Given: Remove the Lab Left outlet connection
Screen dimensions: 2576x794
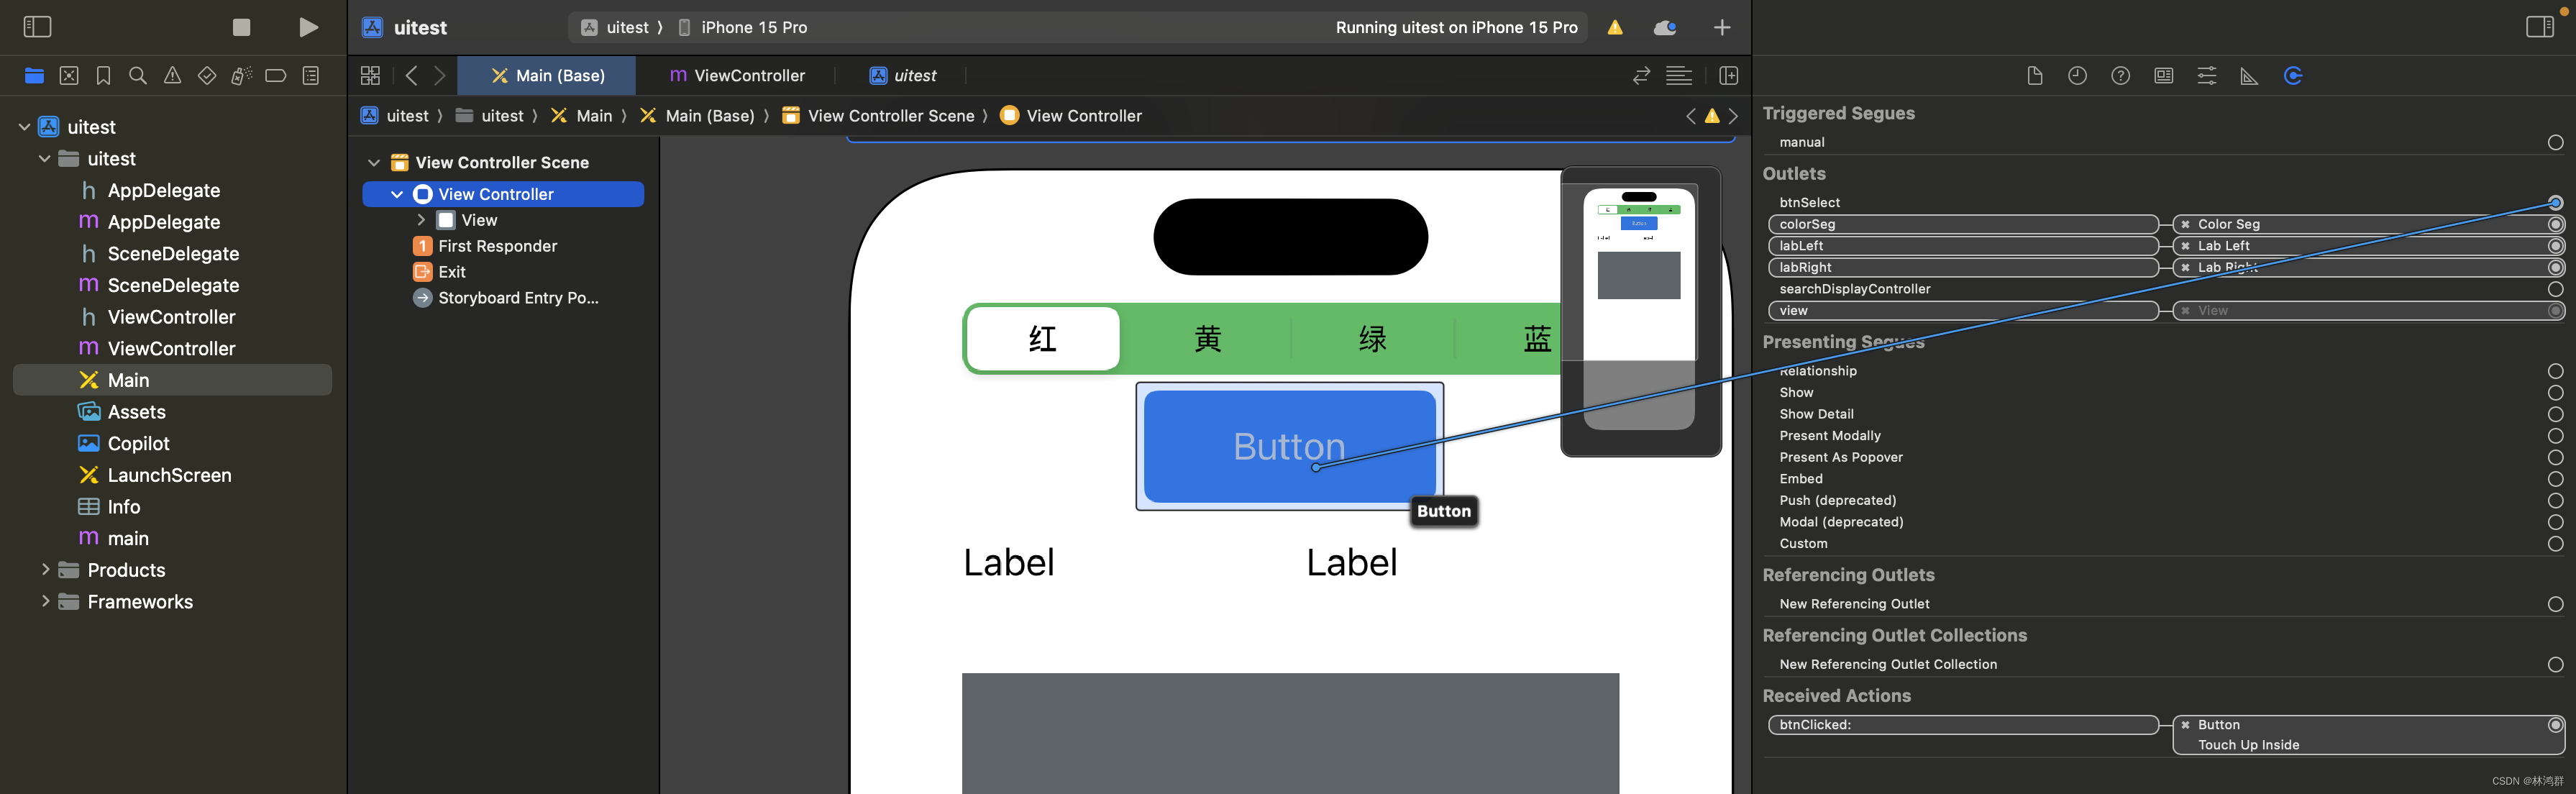Looking at the screenshot, I should pos(2185,246).
